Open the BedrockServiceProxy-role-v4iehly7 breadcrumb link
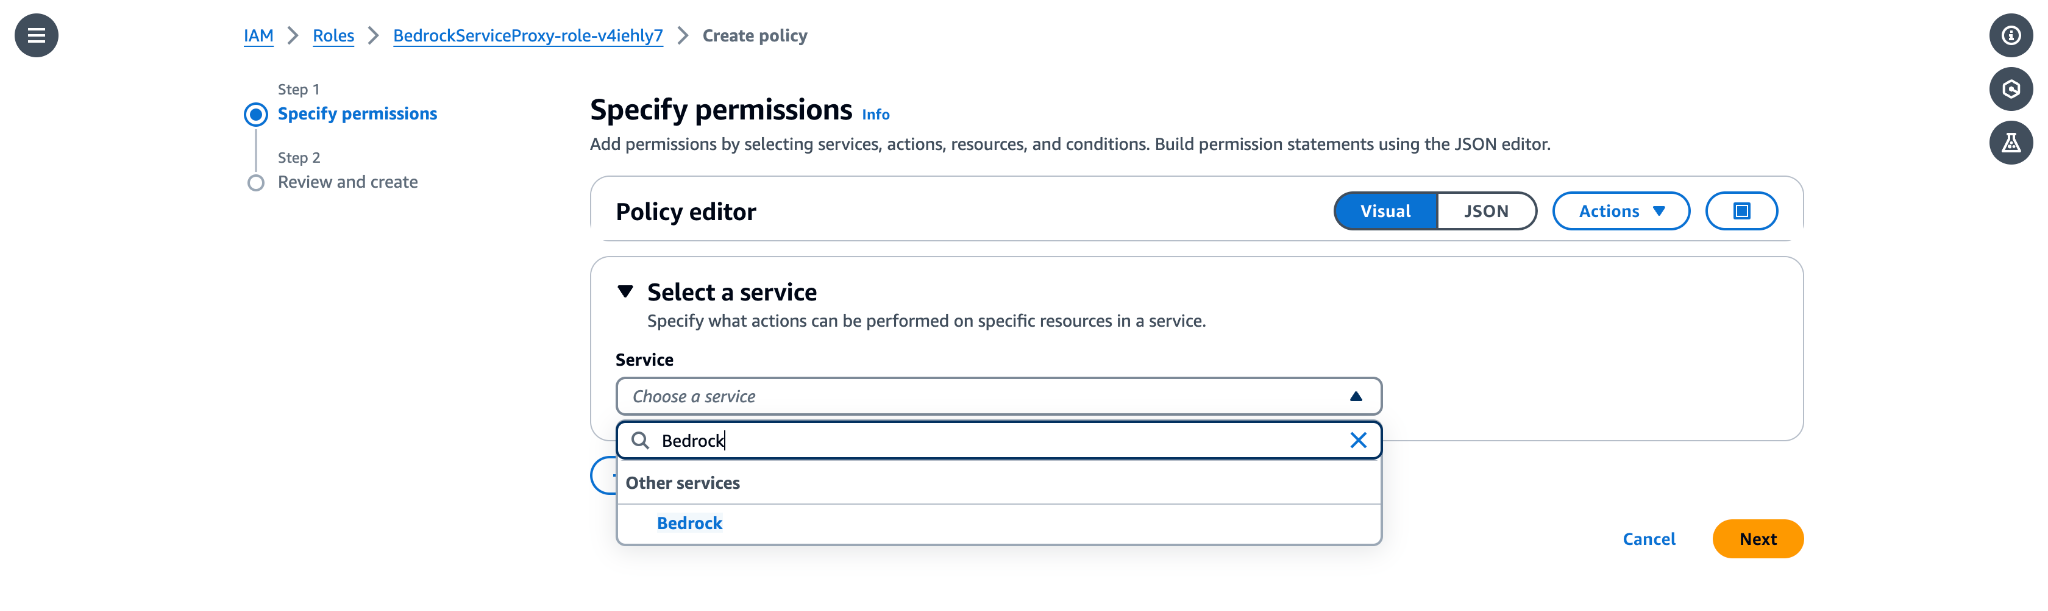Image resolution: width=2048 pixels, height=611 pixels. pyautogui.click(x=528, y=36)
